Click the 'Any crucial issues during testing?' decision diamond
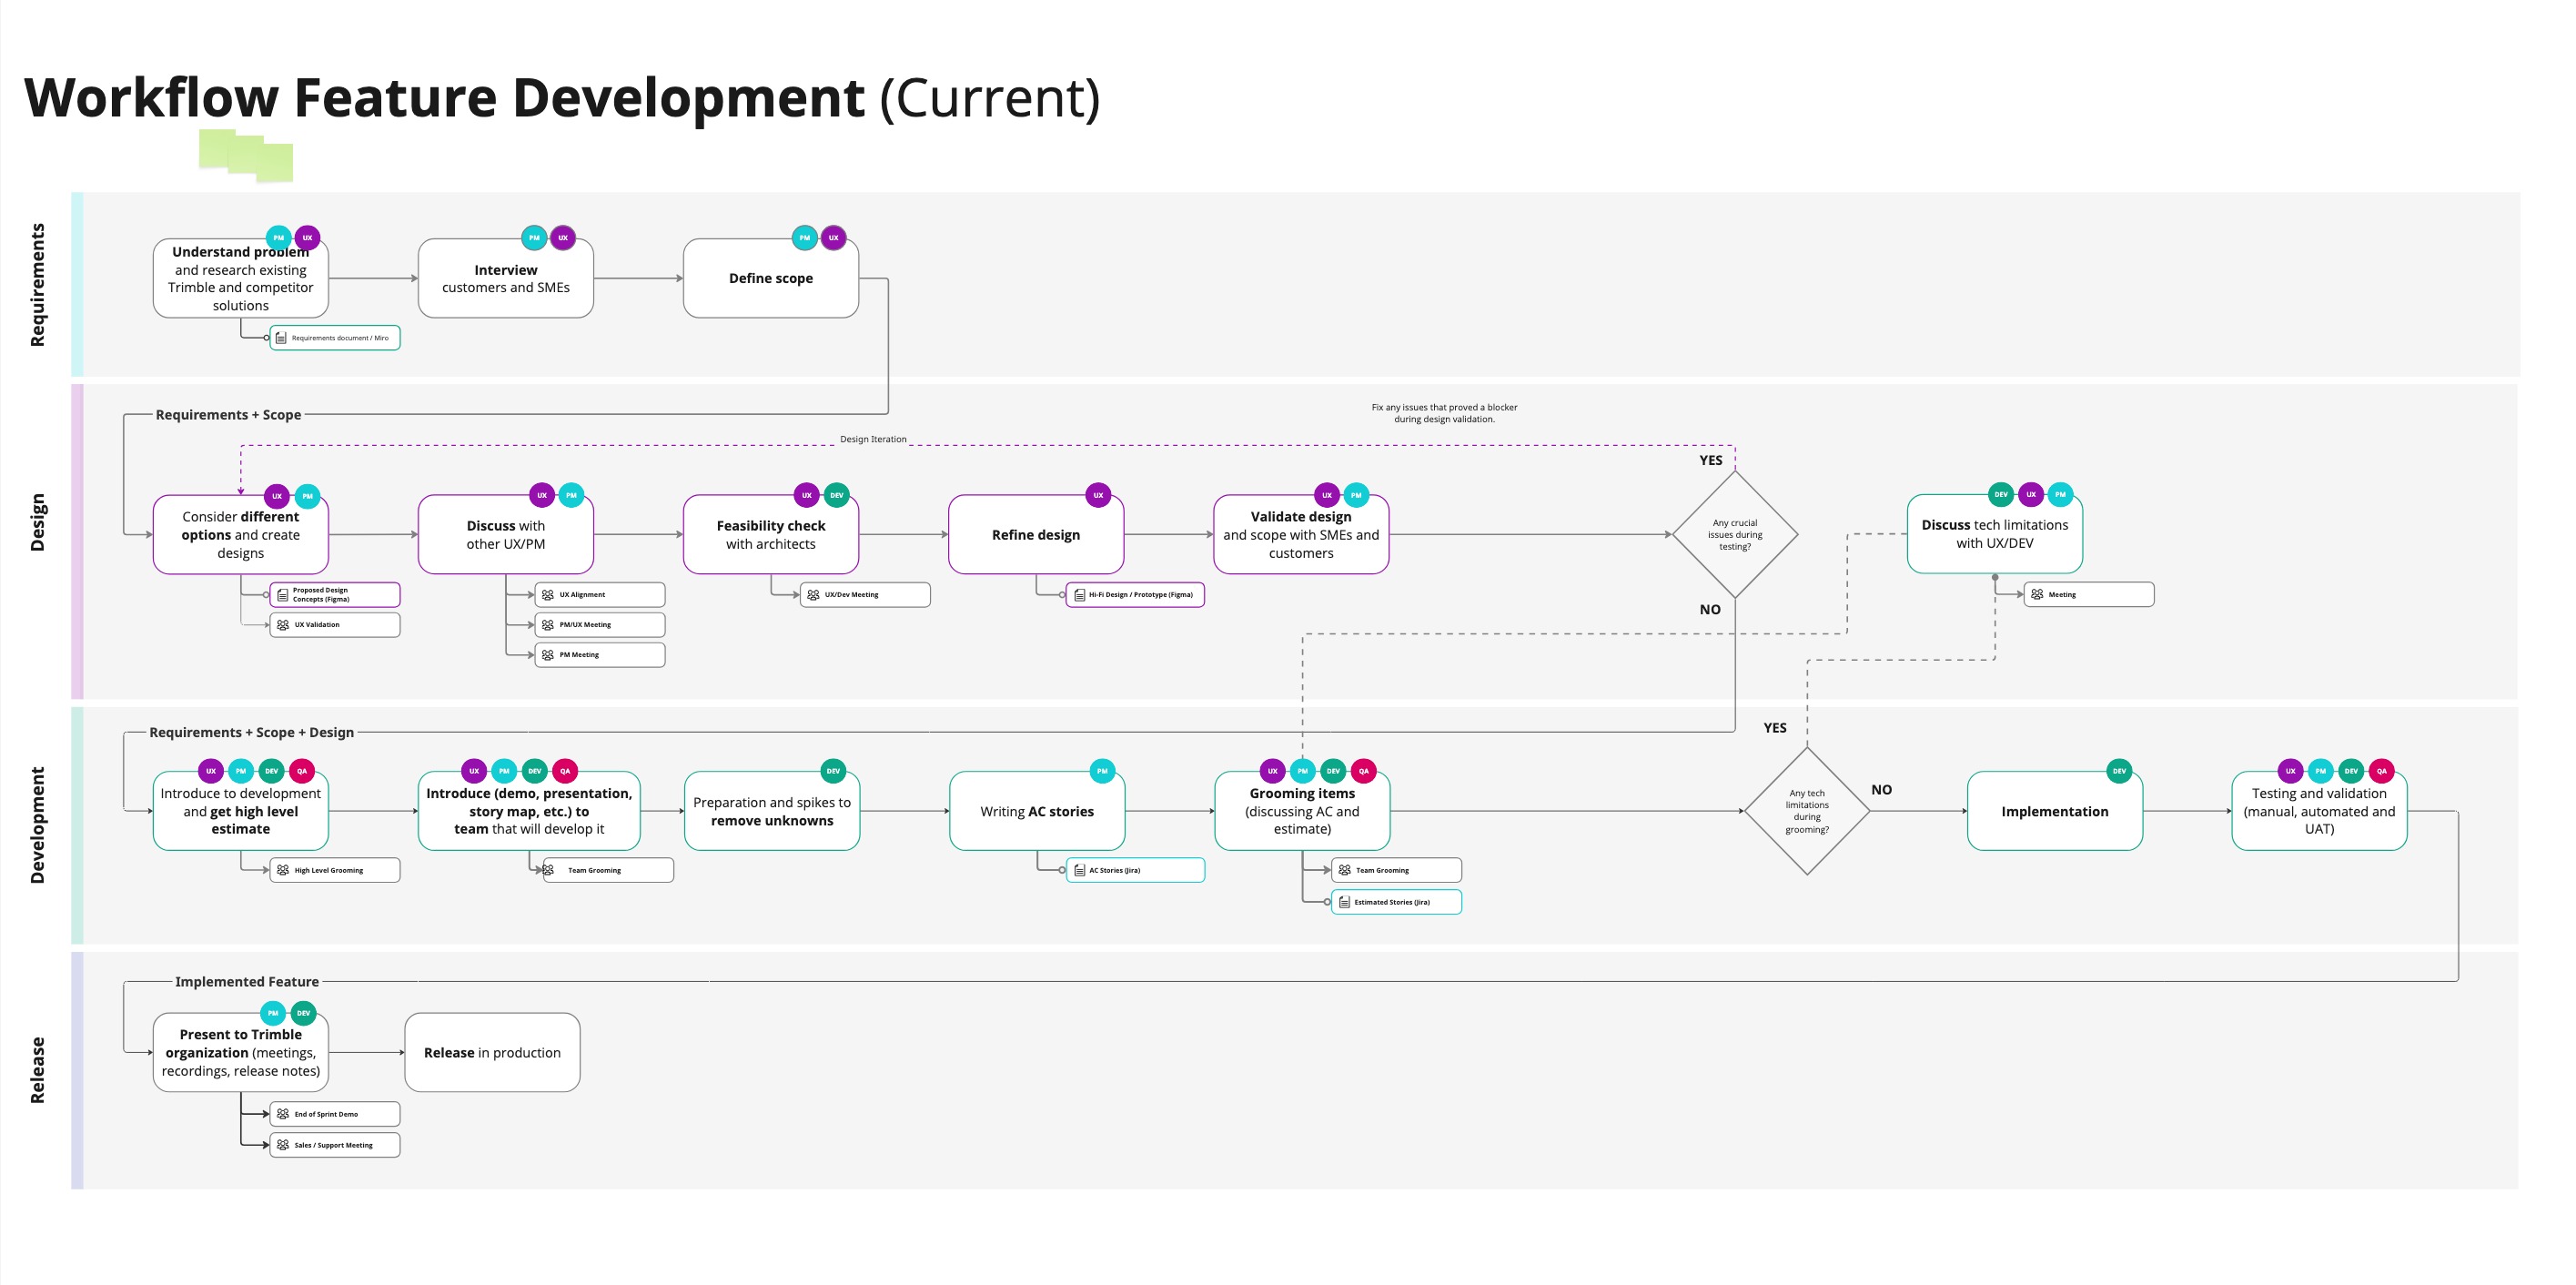2576x1285 pixels. click(1735, 535)
